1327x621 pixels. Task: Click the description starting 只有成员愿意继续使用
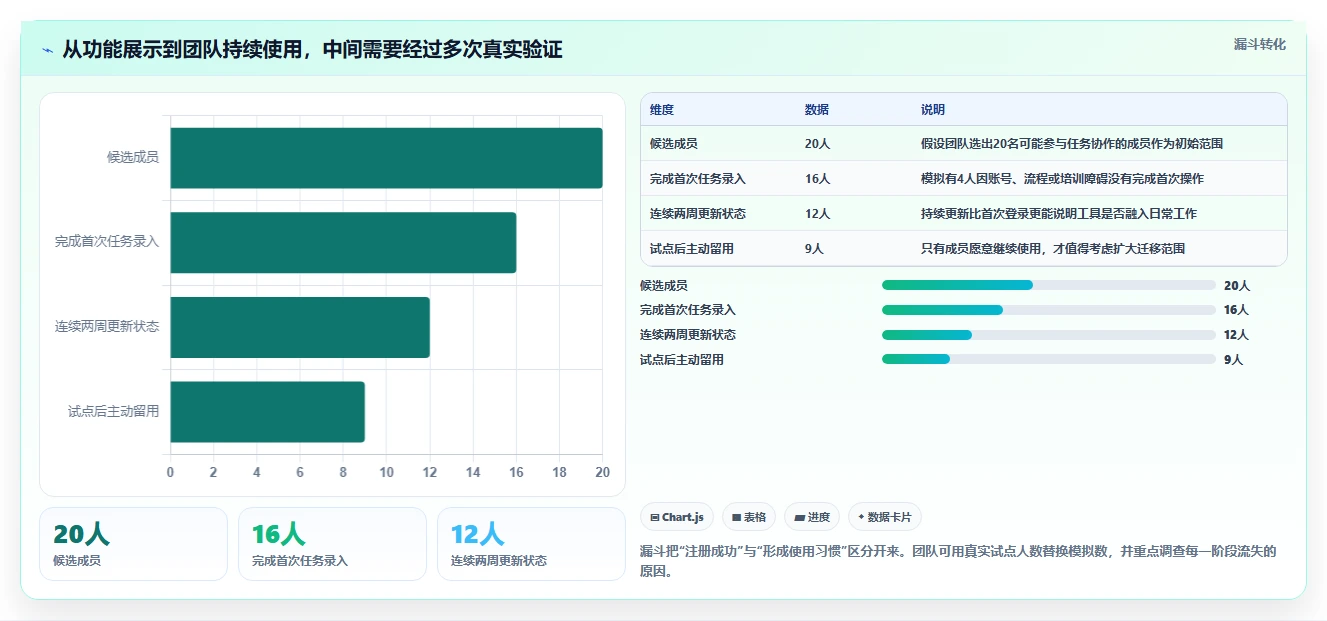1053,249
